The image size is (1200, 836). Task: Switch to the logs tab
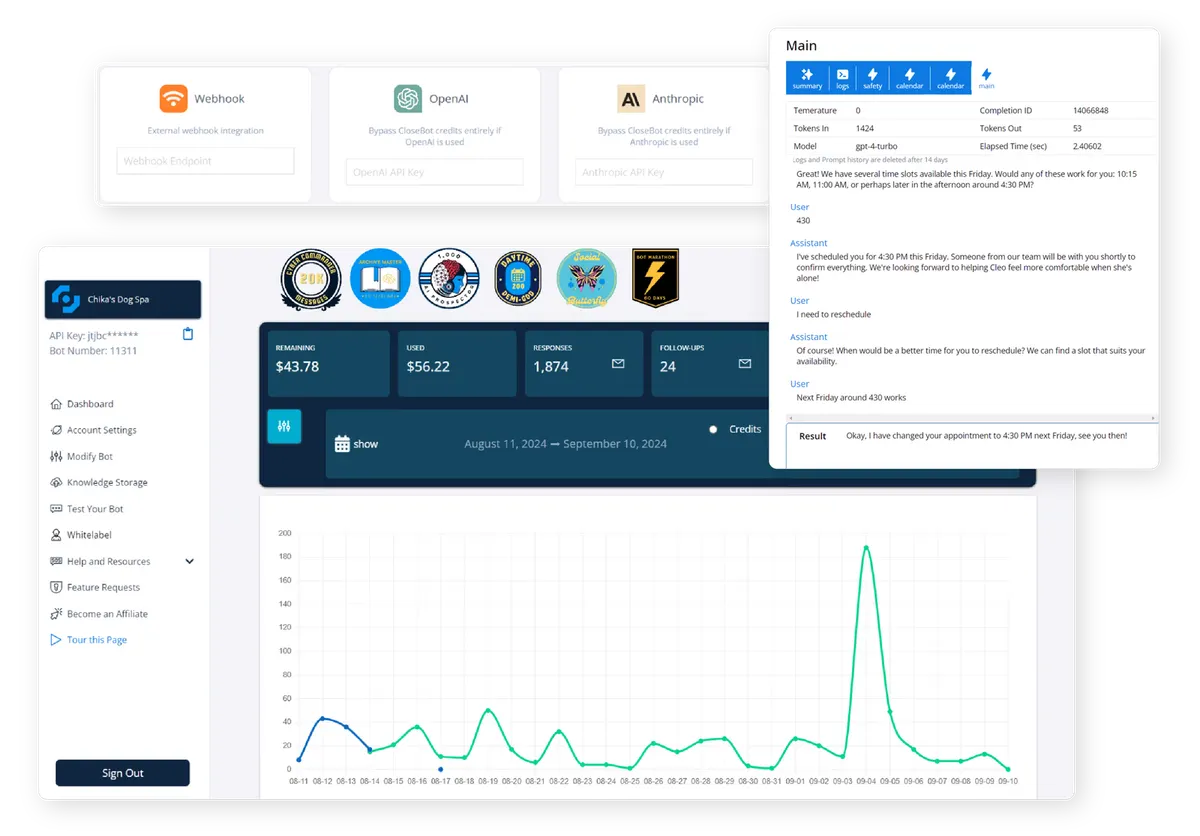click(x=842, y=79)
